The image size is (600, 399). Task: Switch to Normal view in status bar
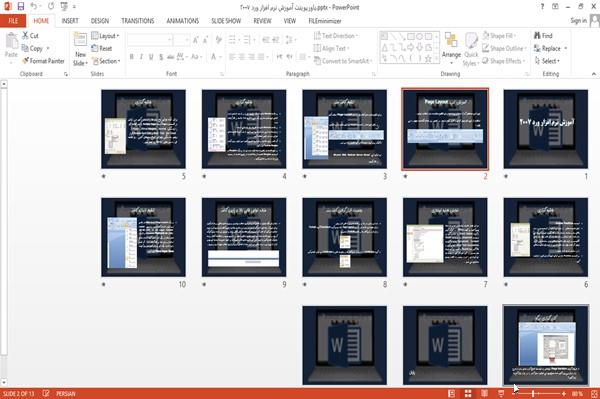point(452,394)
